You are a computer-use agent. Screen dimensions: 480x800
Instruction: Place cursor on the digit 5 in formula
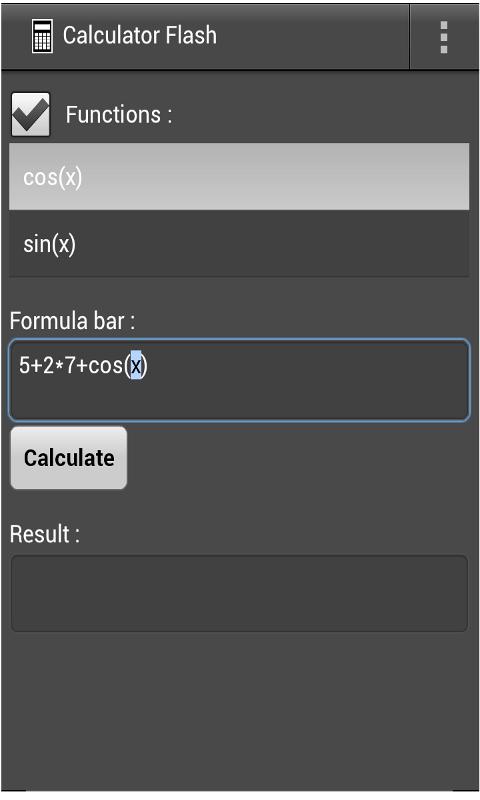(24, 366)
